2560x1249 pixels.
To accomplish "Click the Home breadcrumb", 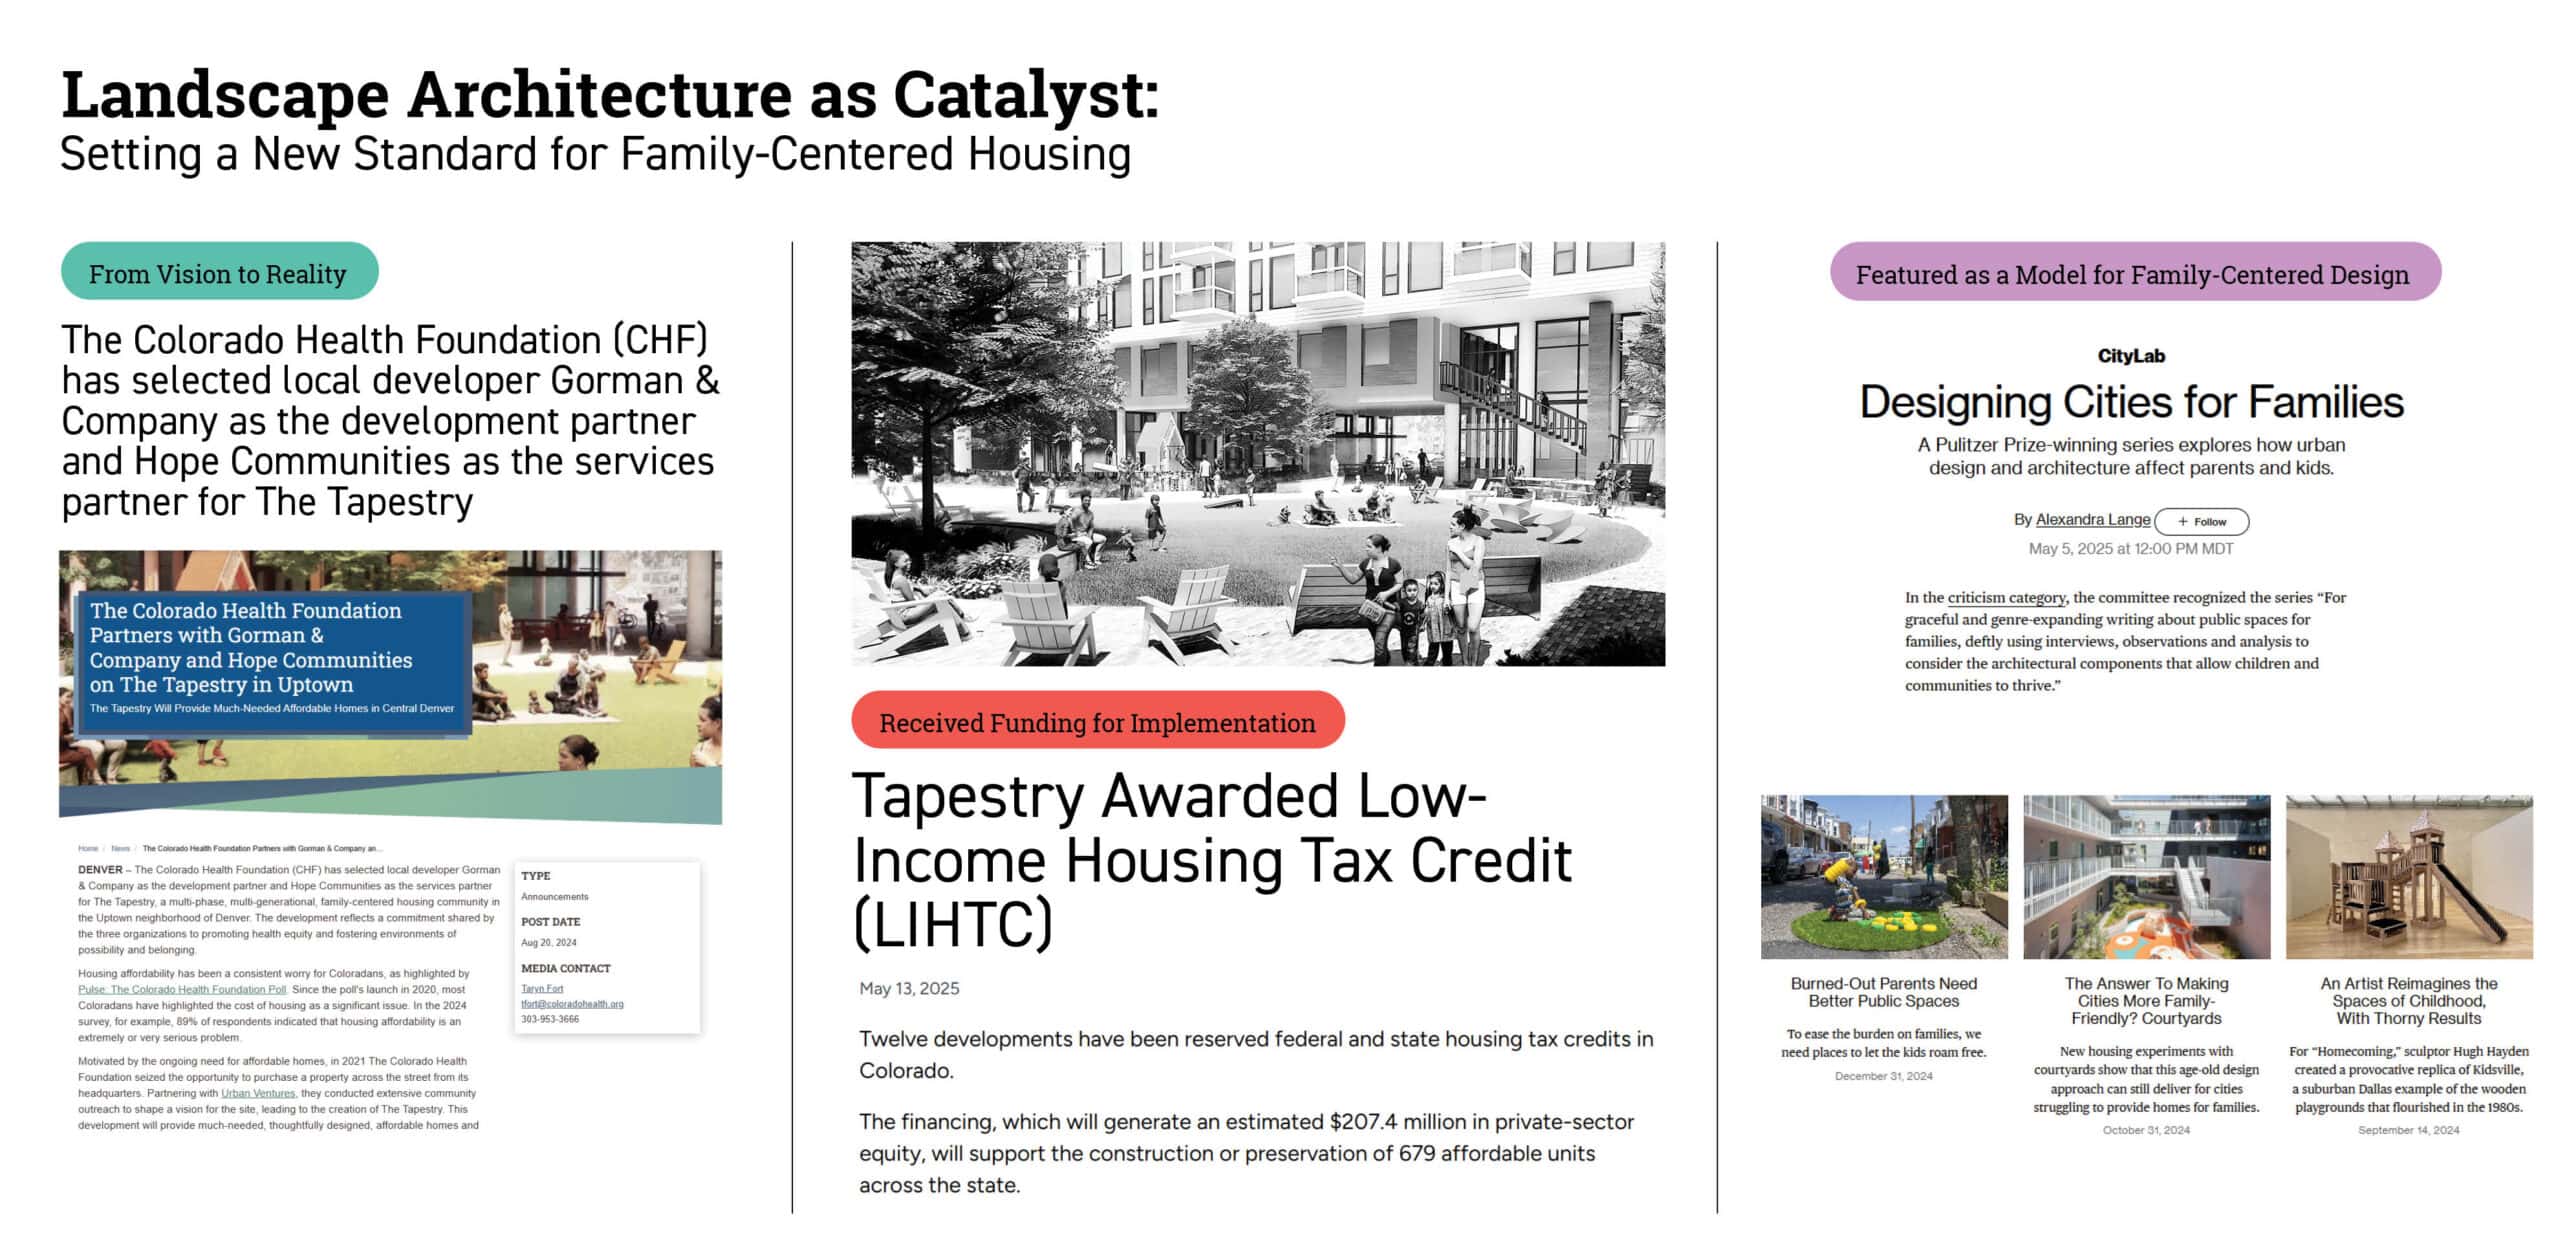I will tap(88, 848).
